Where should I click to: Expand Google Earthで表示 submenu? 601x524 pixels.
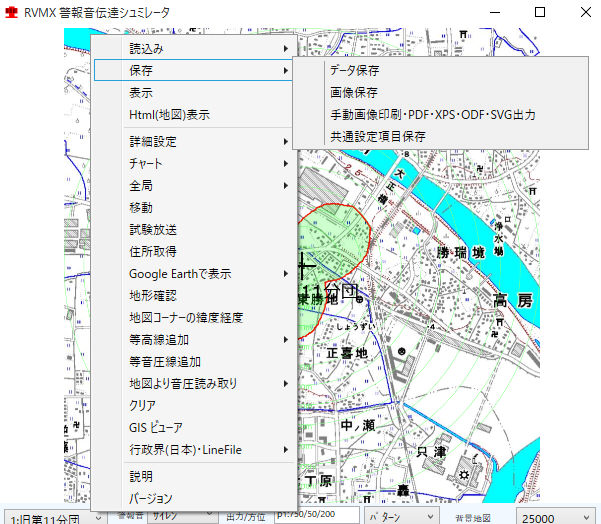[180, 274]
